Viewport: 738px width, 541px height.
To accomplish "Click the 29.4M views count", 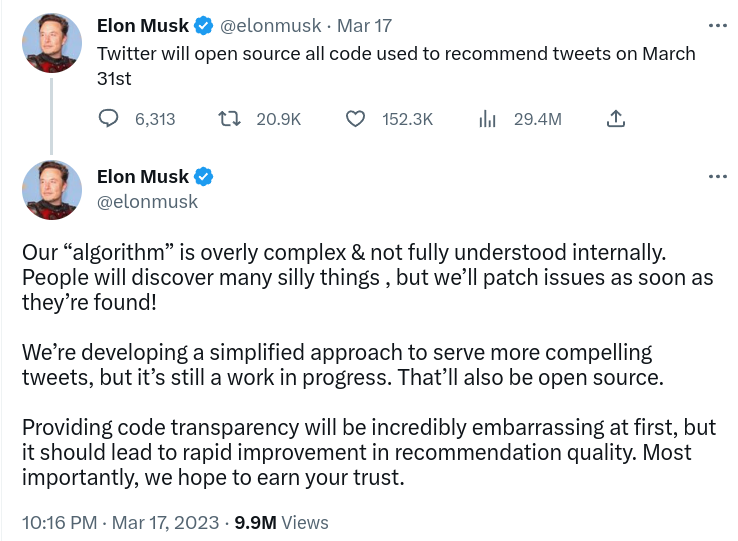I will pyautogui.click(x=538, y=119).
